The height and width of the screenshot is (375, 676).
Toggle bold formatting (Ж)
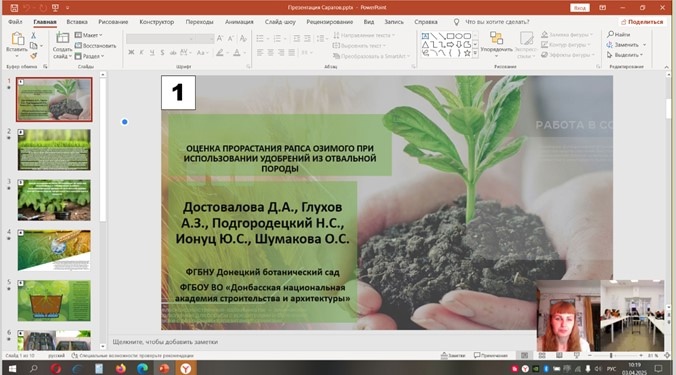(x=131, y=53)
